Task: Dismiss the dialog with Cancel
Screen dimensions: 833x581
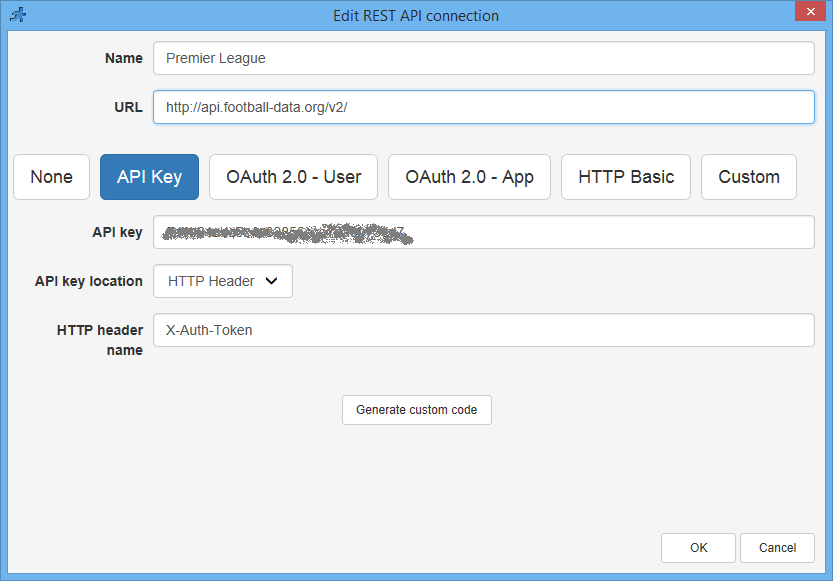Action: point(777,547)
